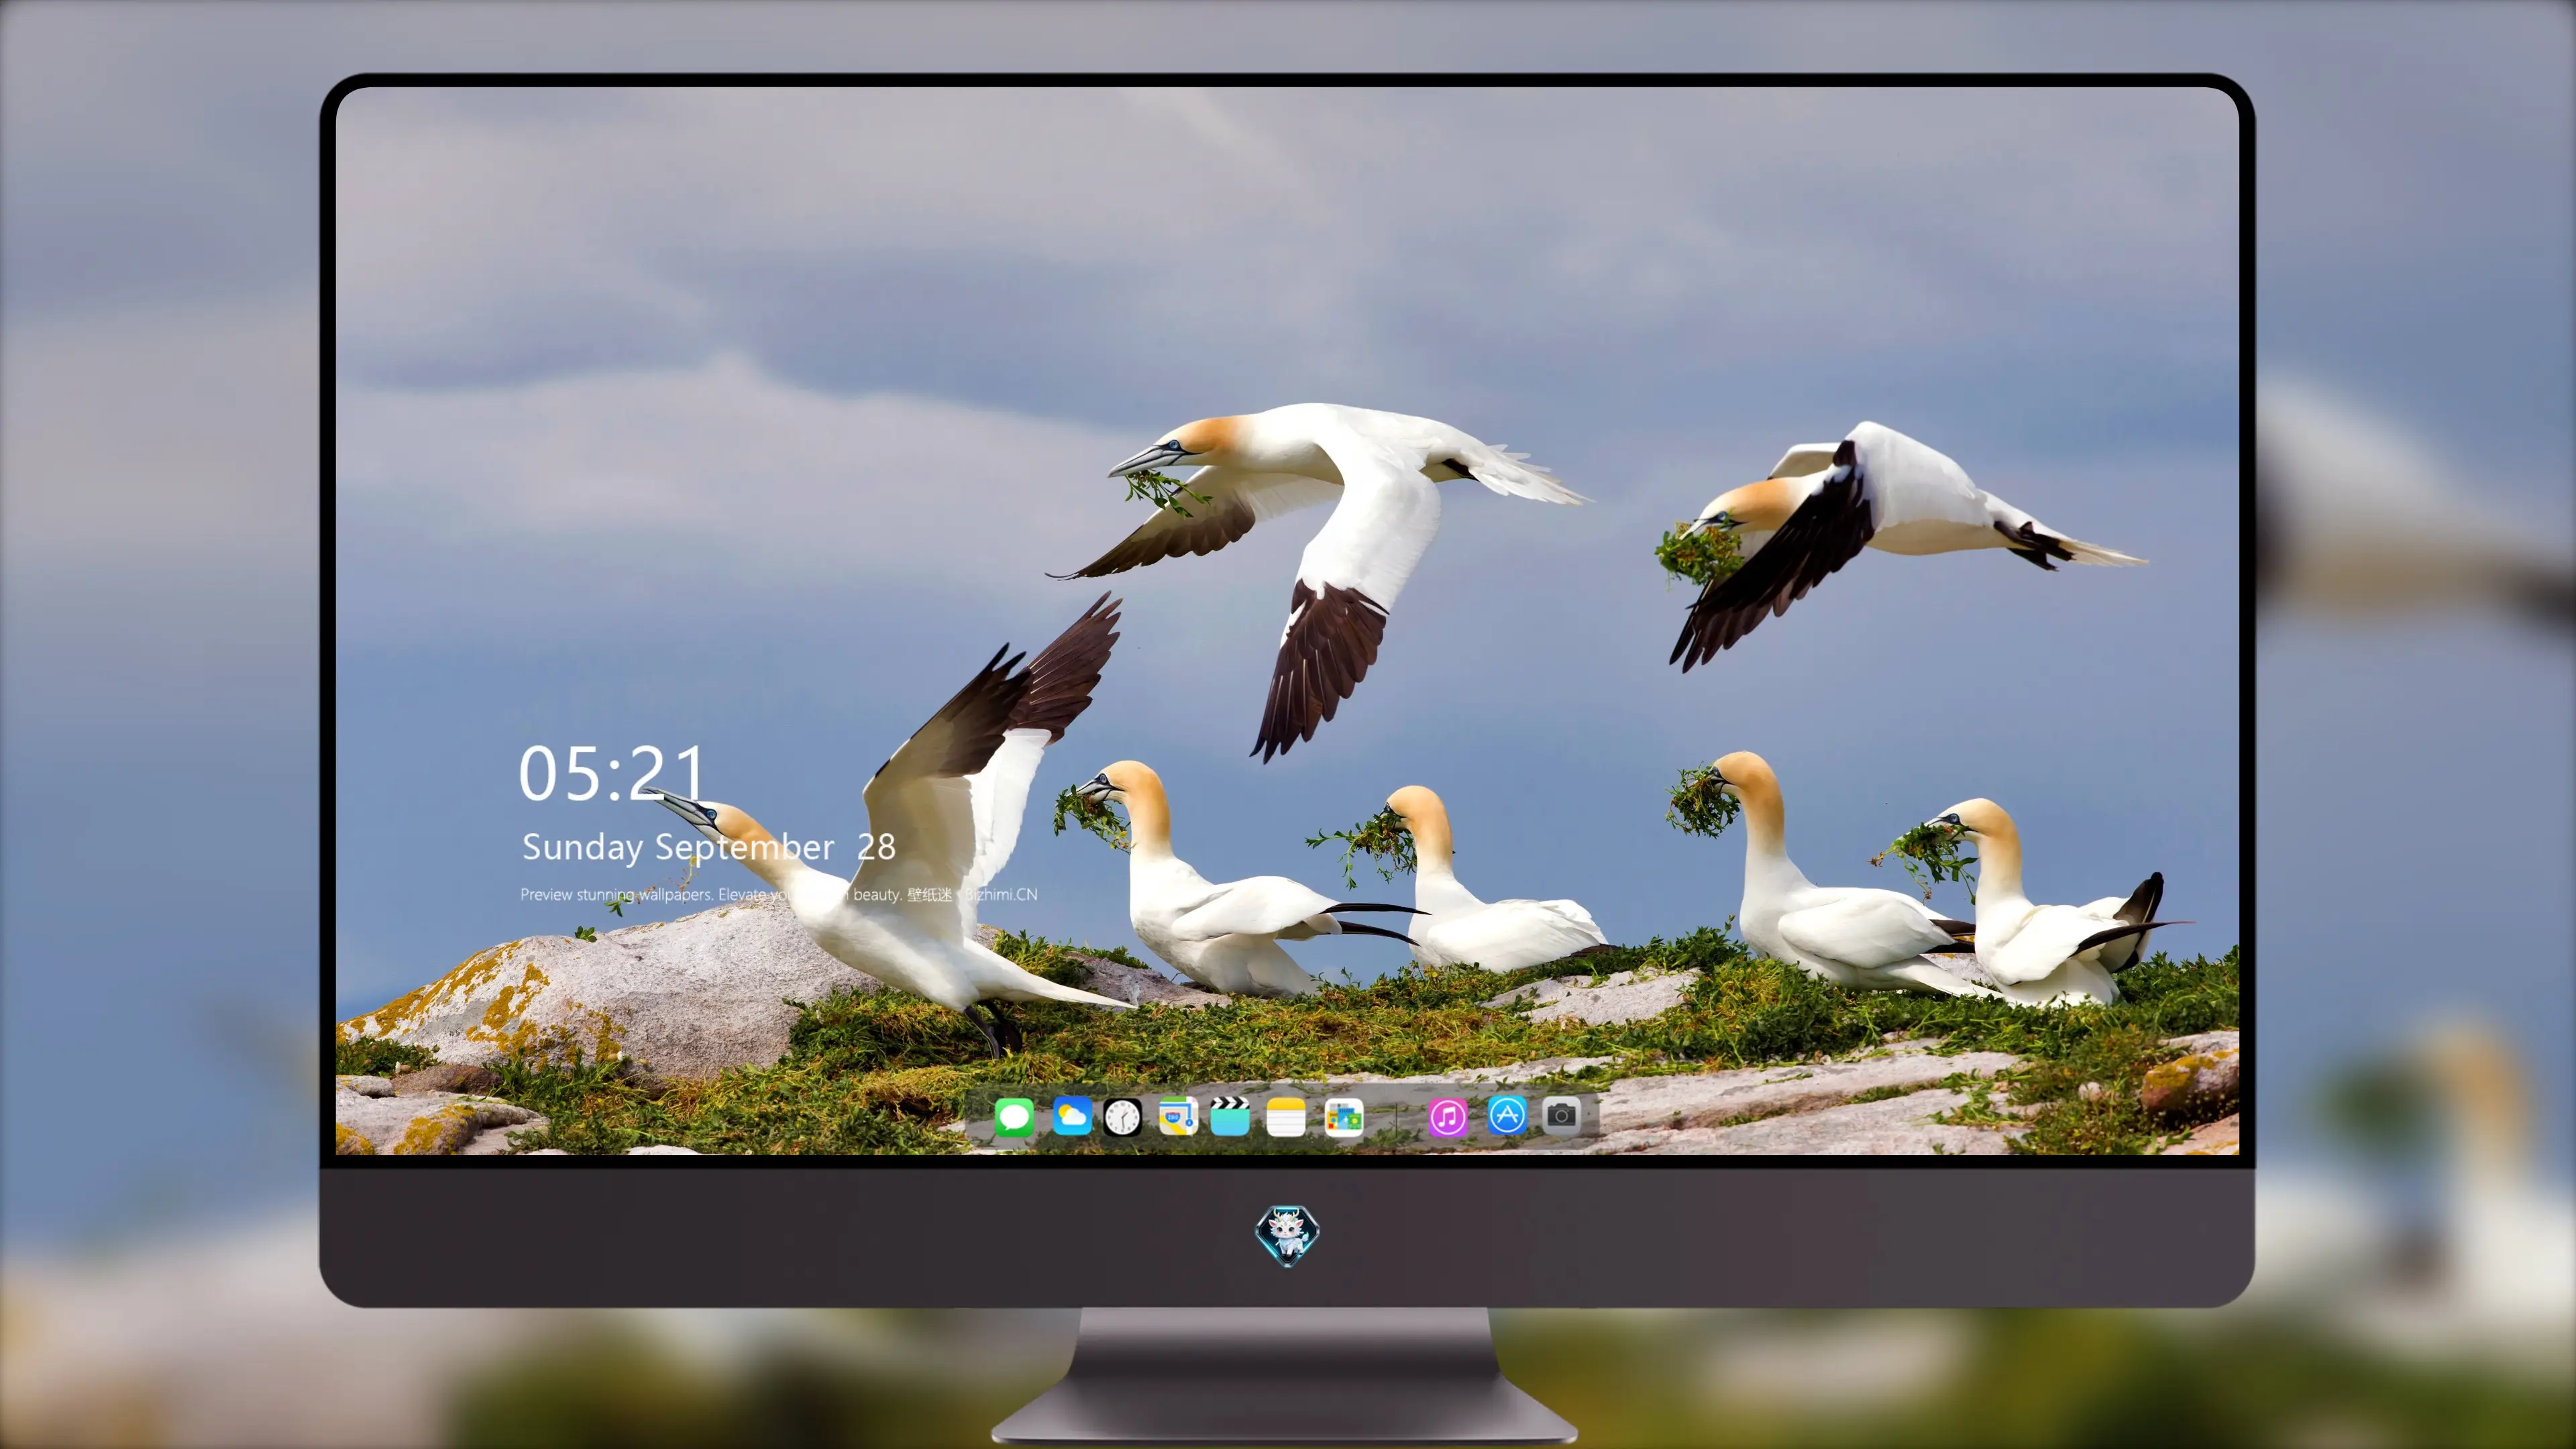Open the Camera app in the dock
This screenshot has width=2576, height=1449.
pyautogui.click(x=1561, y=1115)
